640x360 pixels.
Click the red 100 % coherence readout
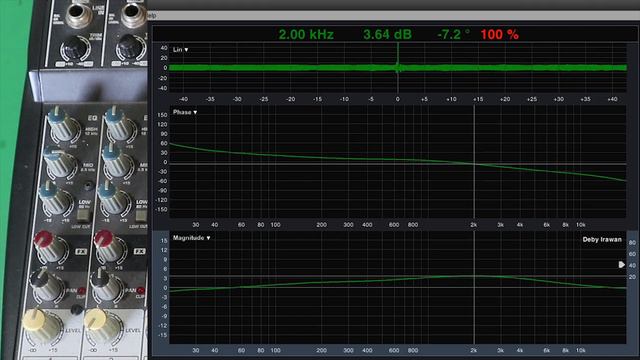click(x=500, y=34)
